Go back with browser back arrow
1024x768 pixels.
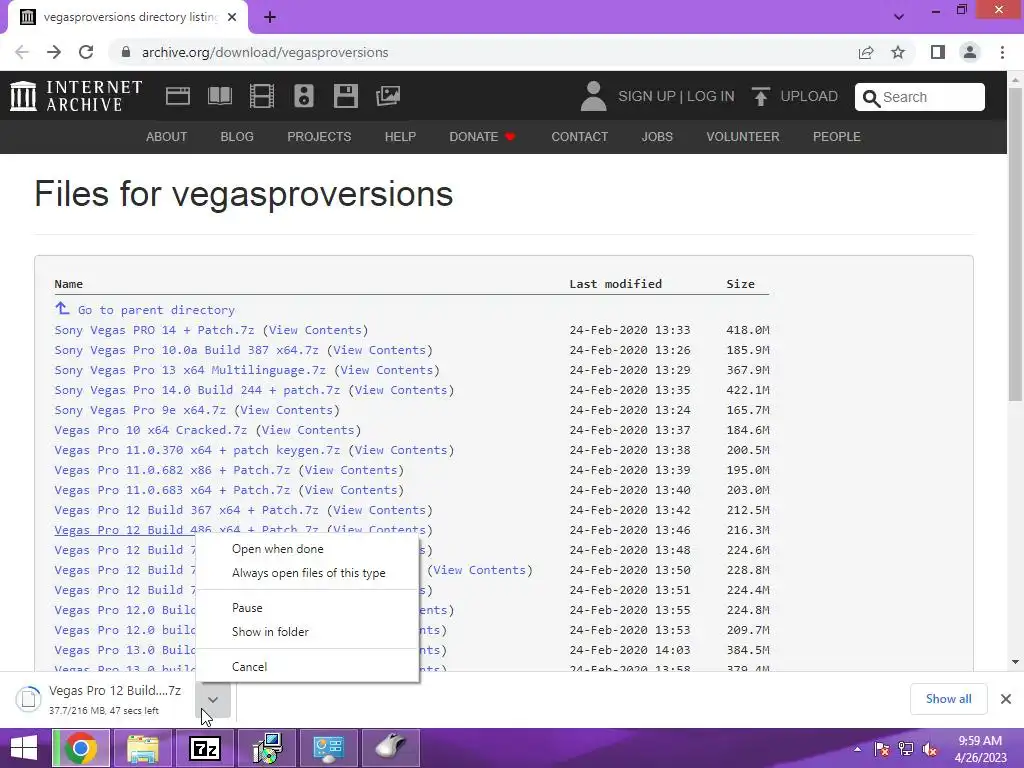point(22,52)
